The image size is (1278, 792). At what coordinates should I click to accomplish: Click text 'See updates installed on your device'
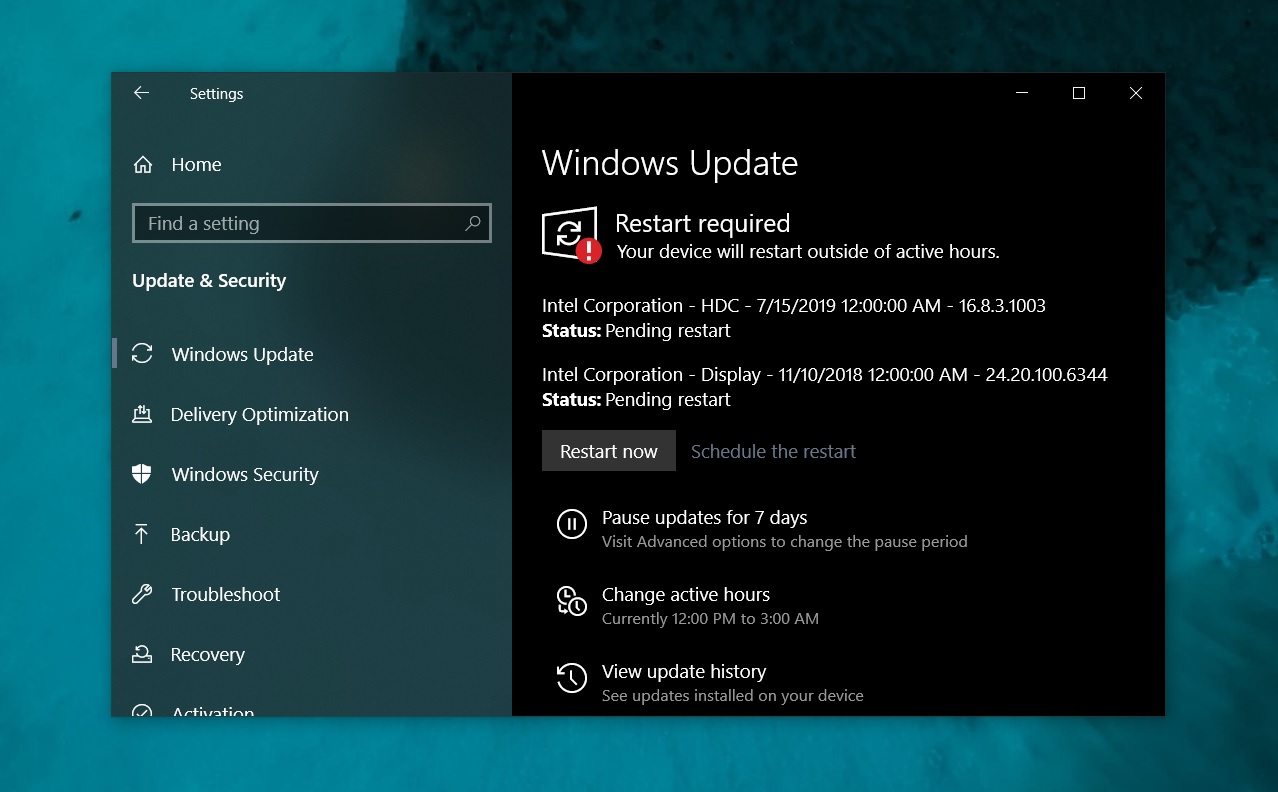point(733,696)
